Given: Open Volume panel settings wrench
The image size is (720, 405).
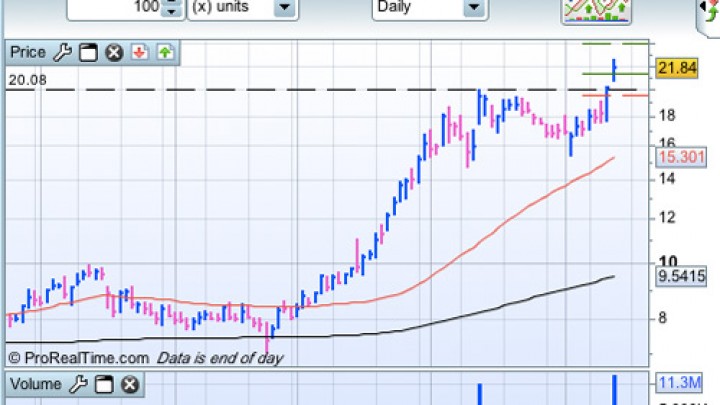Looking at the screenshot, I should 79,384.
